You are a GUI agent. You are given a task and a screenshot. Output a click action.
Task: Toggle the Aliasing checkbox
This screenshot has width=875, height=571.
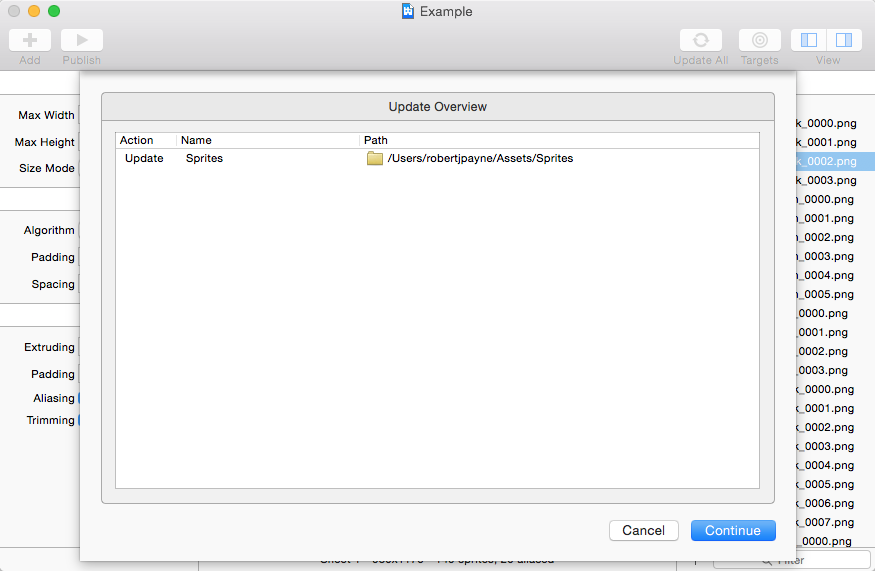pos(77,398)
